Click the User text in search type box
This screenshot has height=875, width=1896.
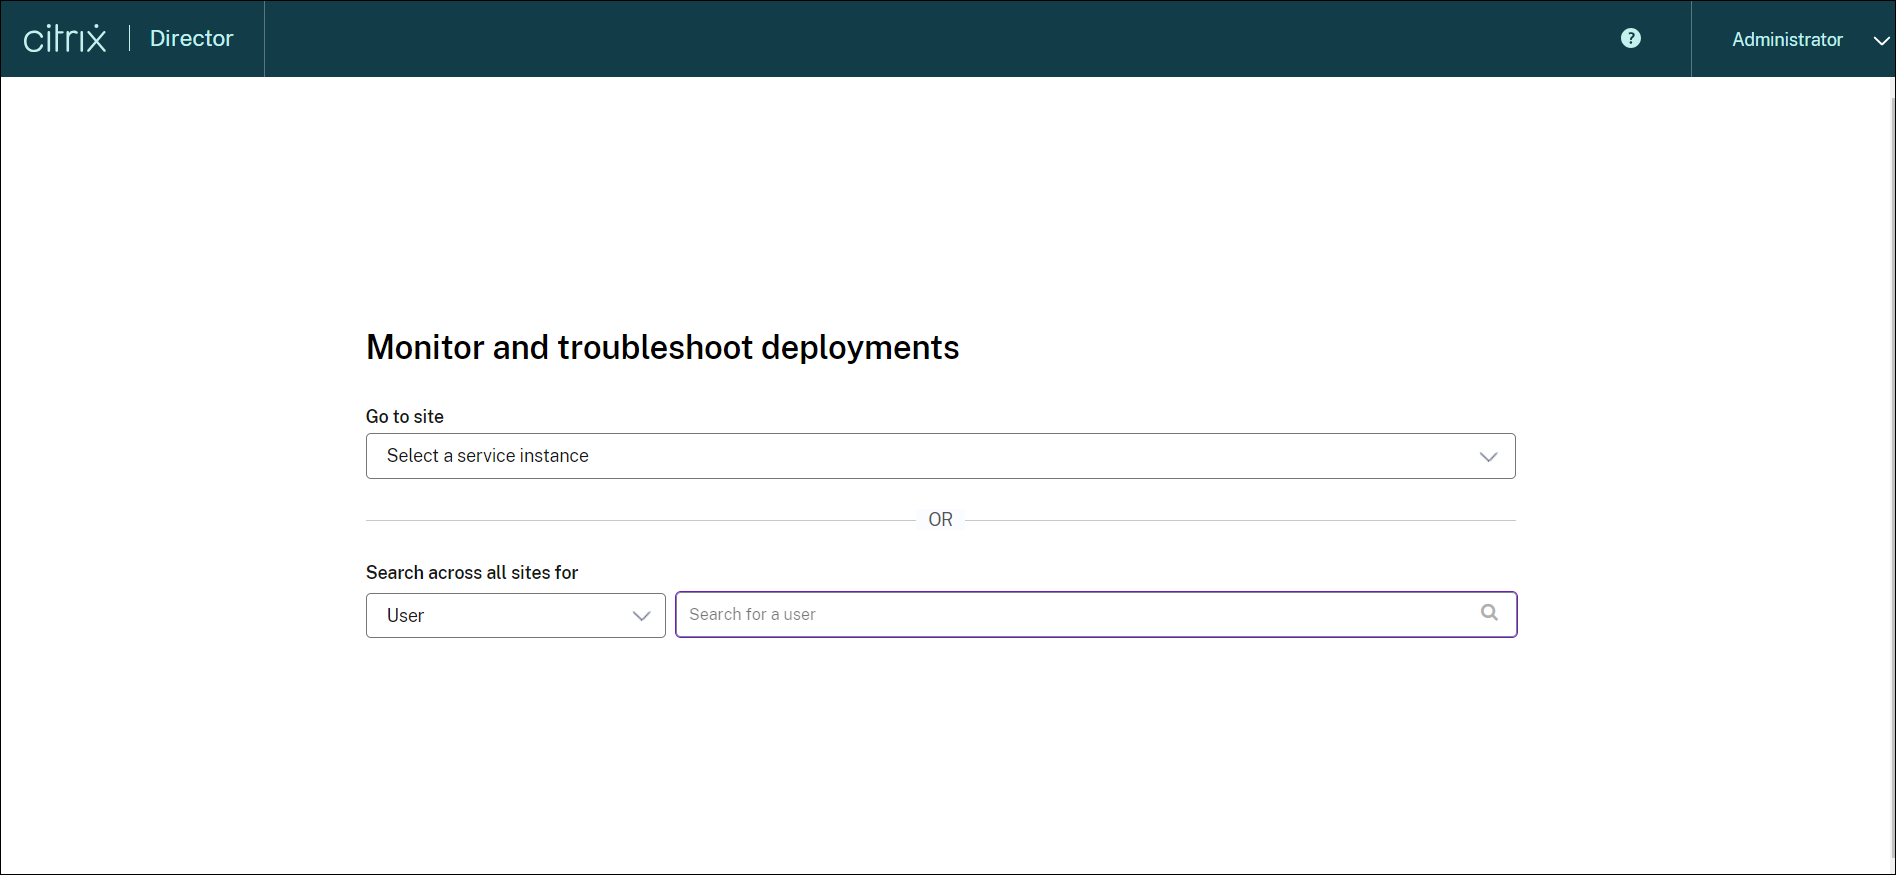point(405,616)
